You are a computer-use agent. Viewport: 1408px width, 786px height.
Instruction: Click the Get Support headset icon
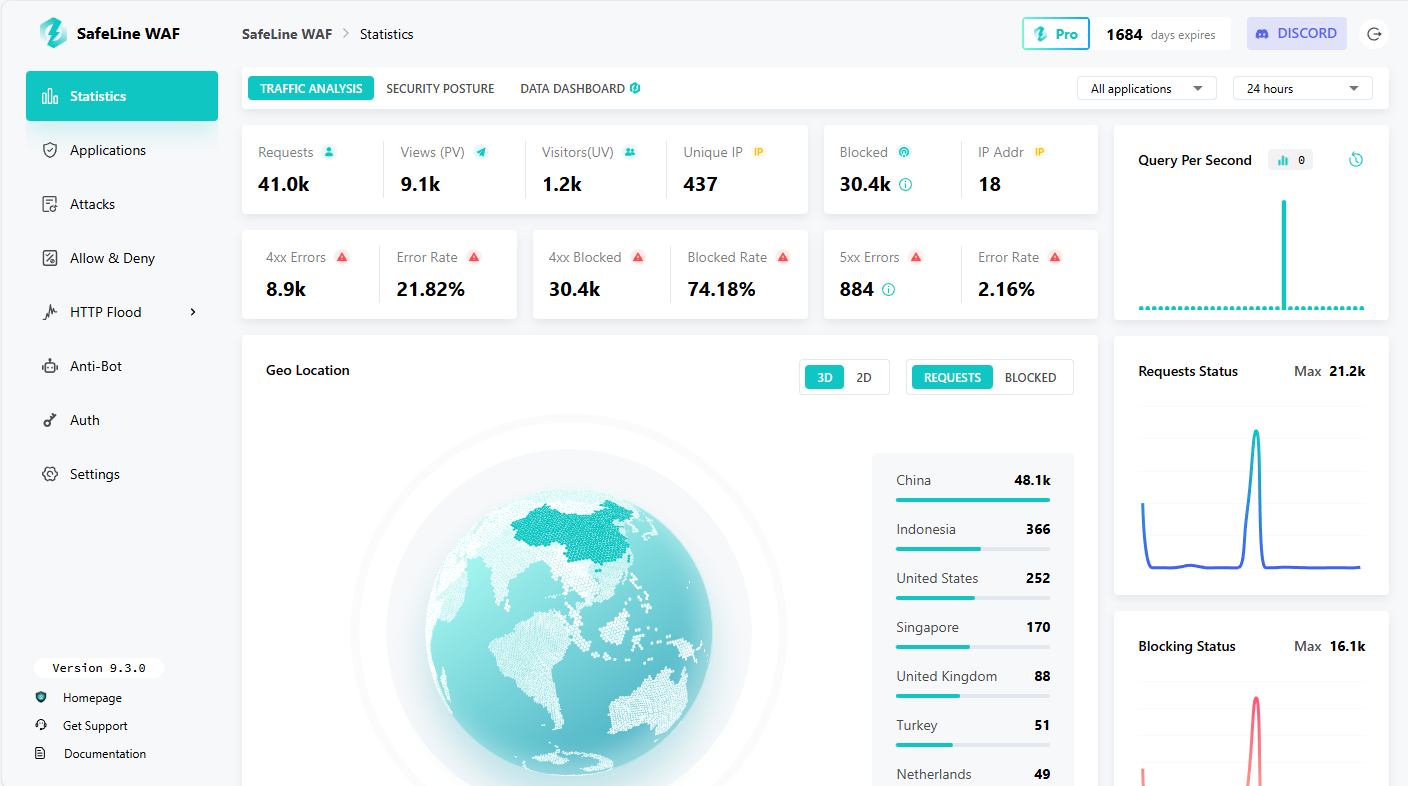coord(41,726)
